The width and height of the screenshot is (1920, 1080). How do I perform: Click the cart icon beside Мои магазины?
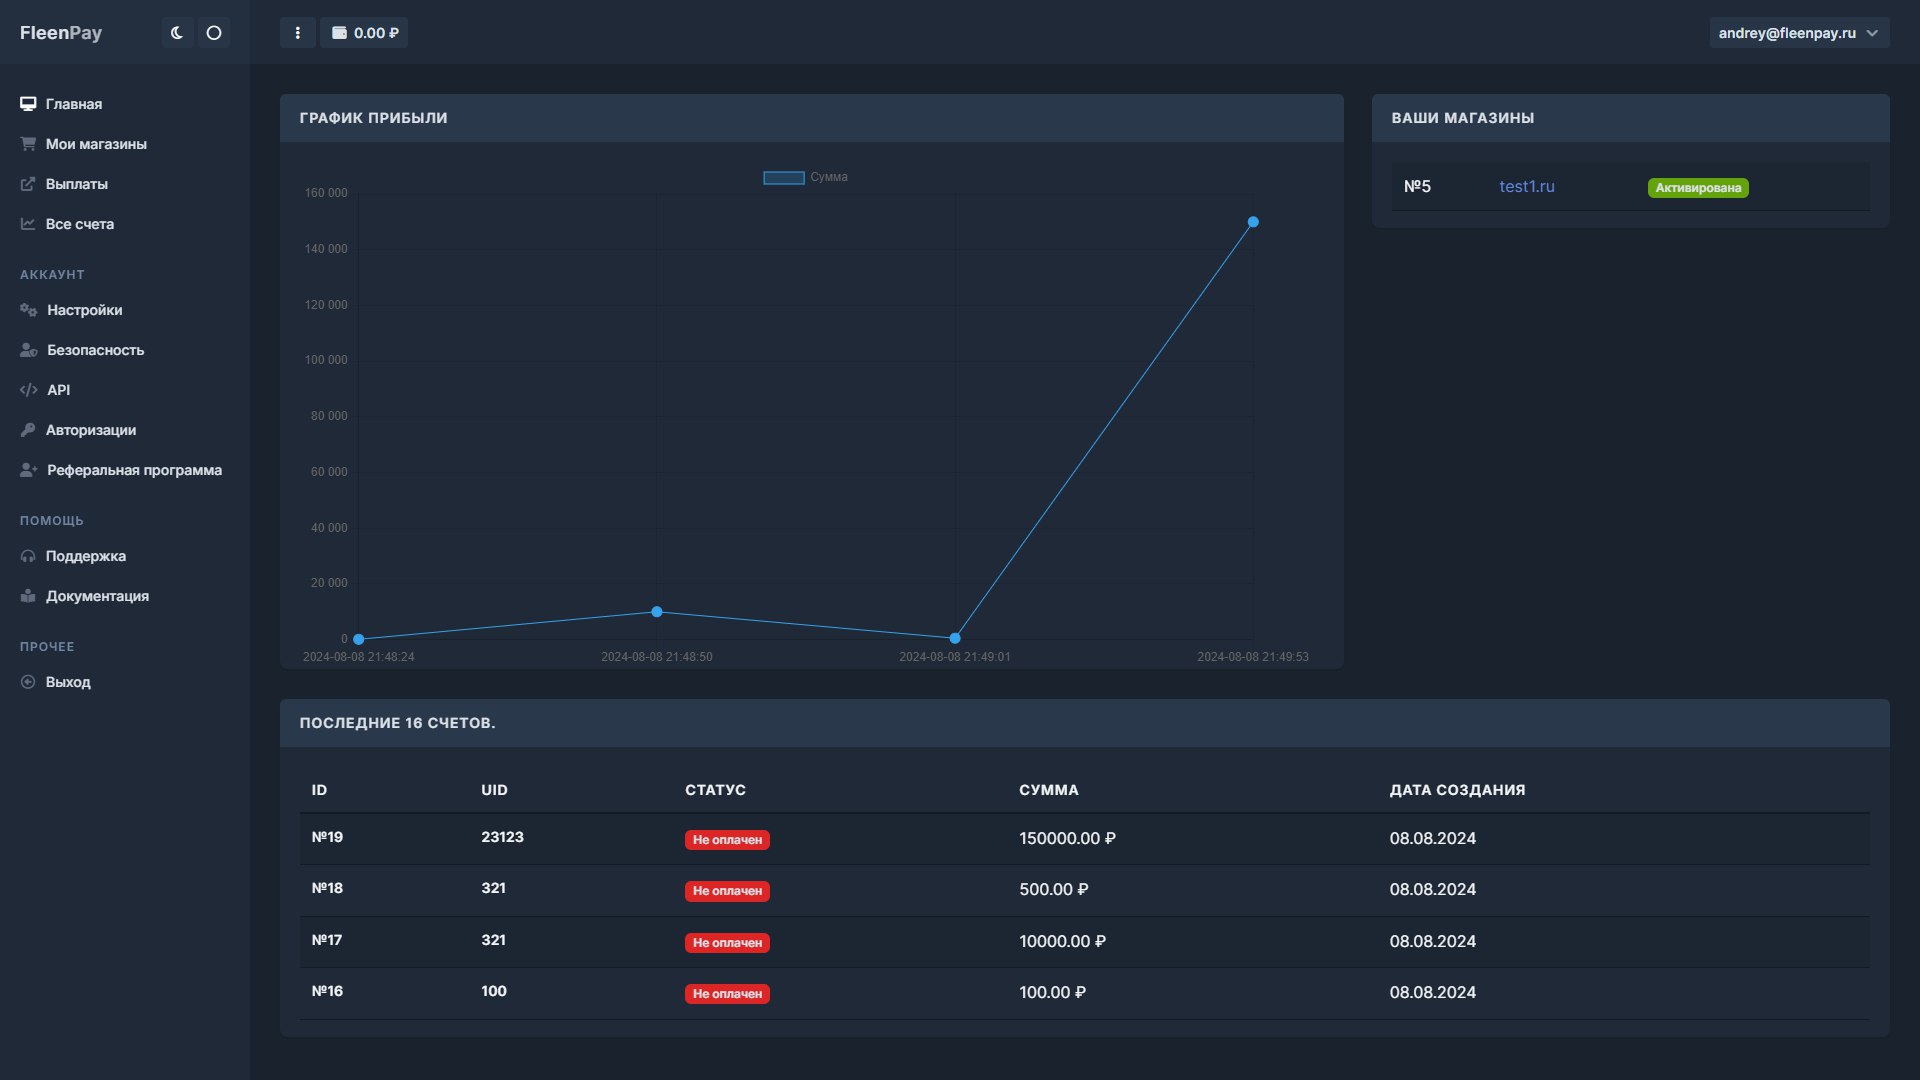point(28,144)
